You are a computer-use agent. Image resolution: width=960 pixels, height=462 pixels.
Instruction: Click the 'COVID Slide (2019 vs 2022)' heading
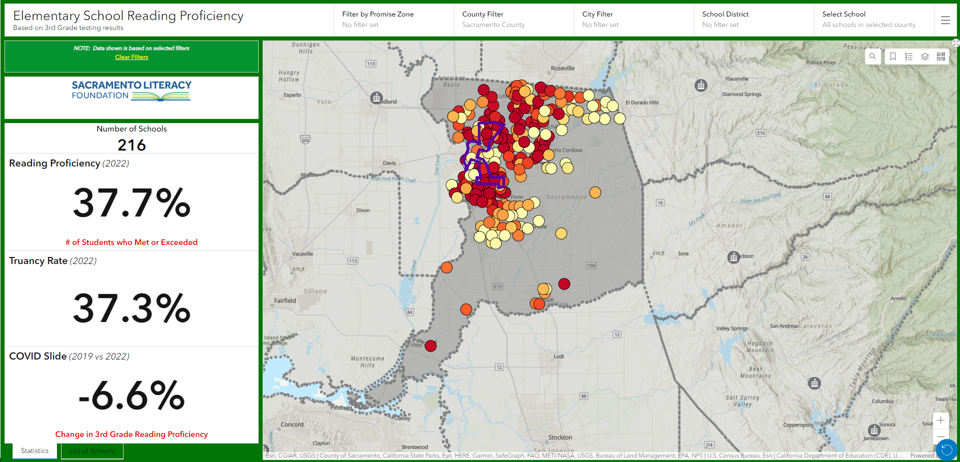click(69, 356)
